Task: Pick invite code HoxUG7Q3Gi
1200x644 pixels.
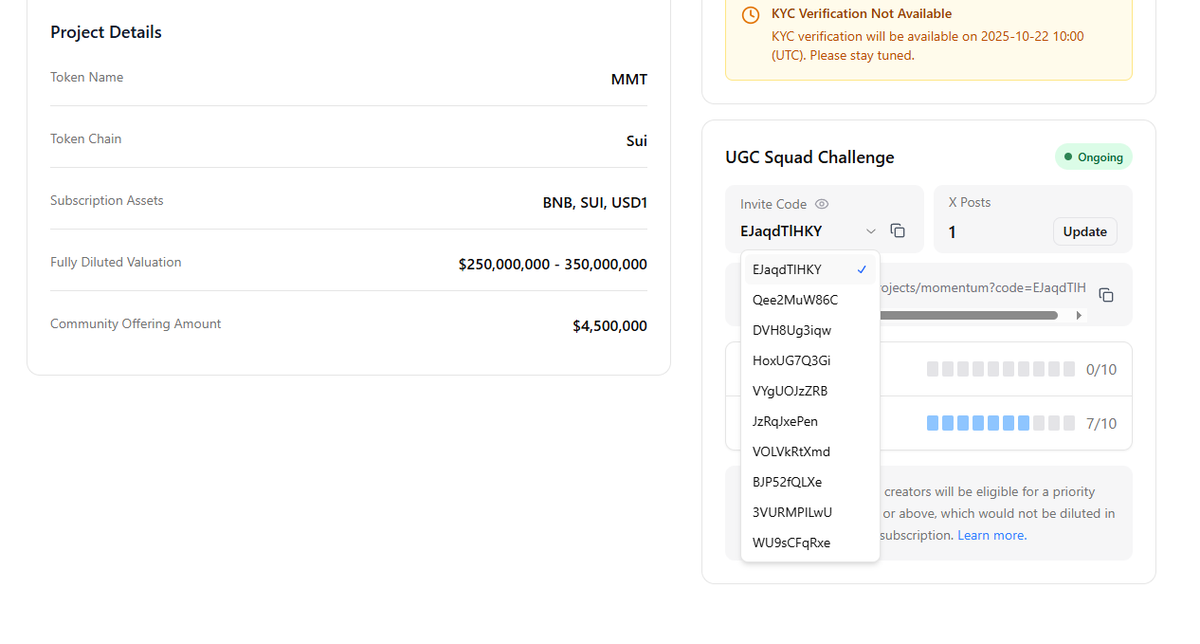Action: pyautogui.click(x=810, y=361)
